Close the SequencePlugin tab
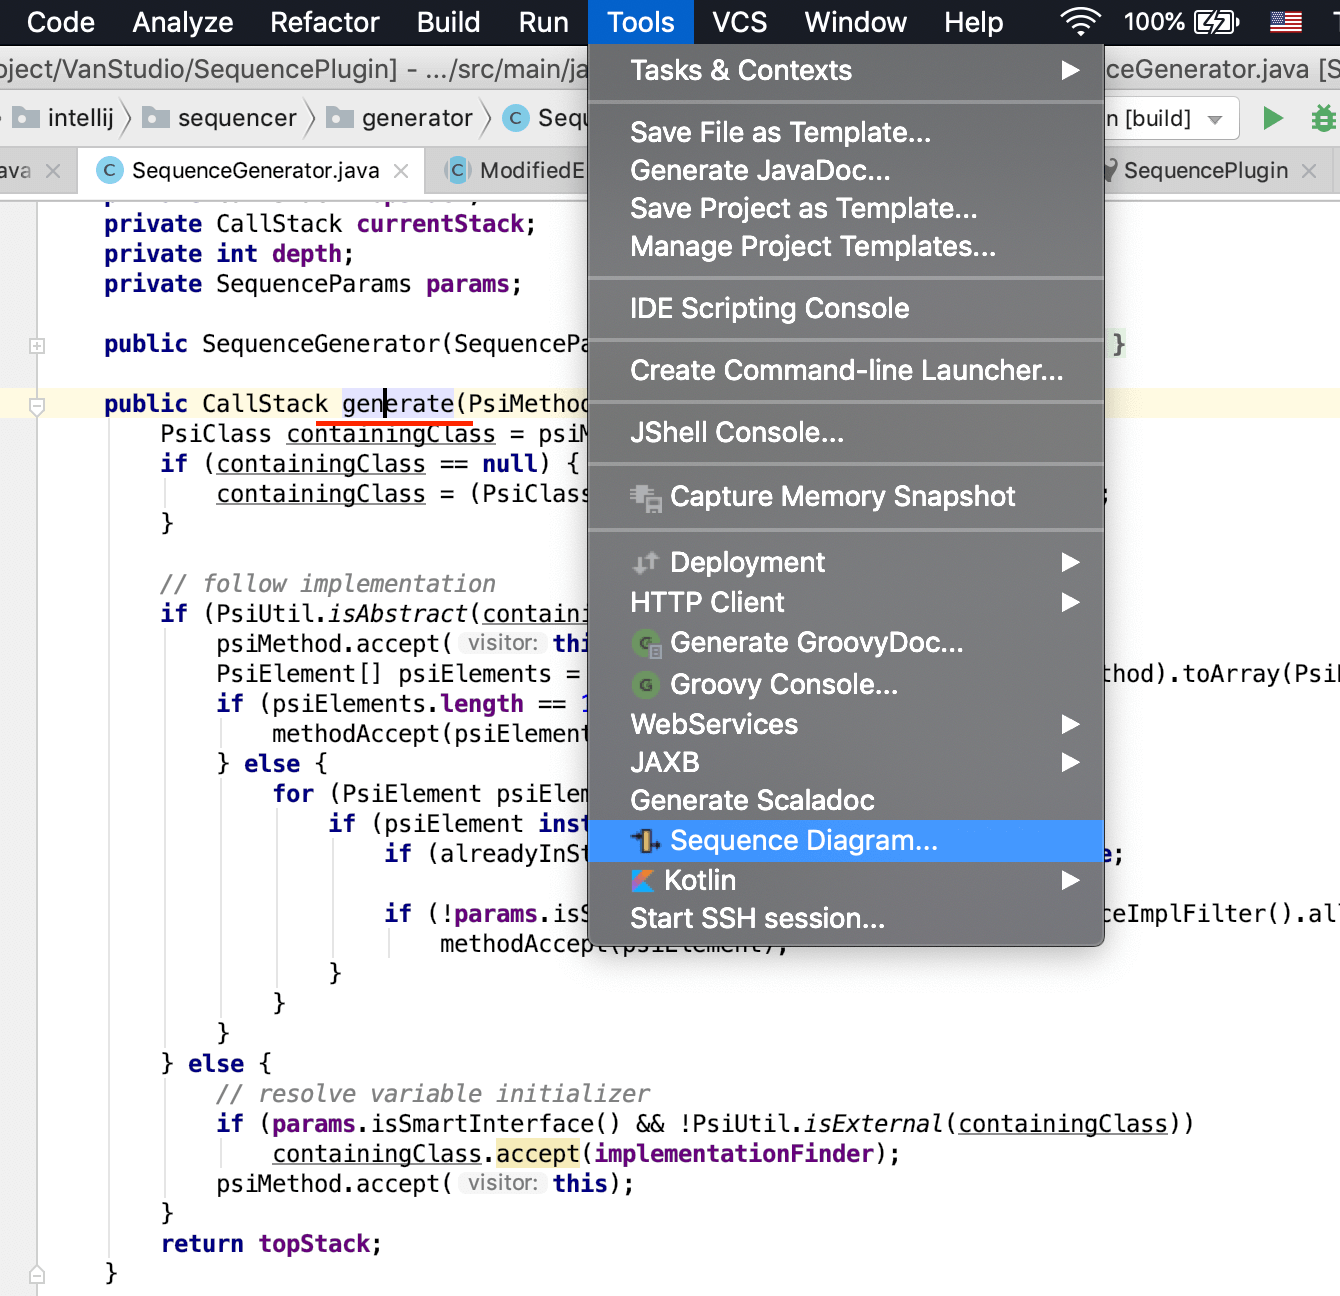 point(1309,171)
